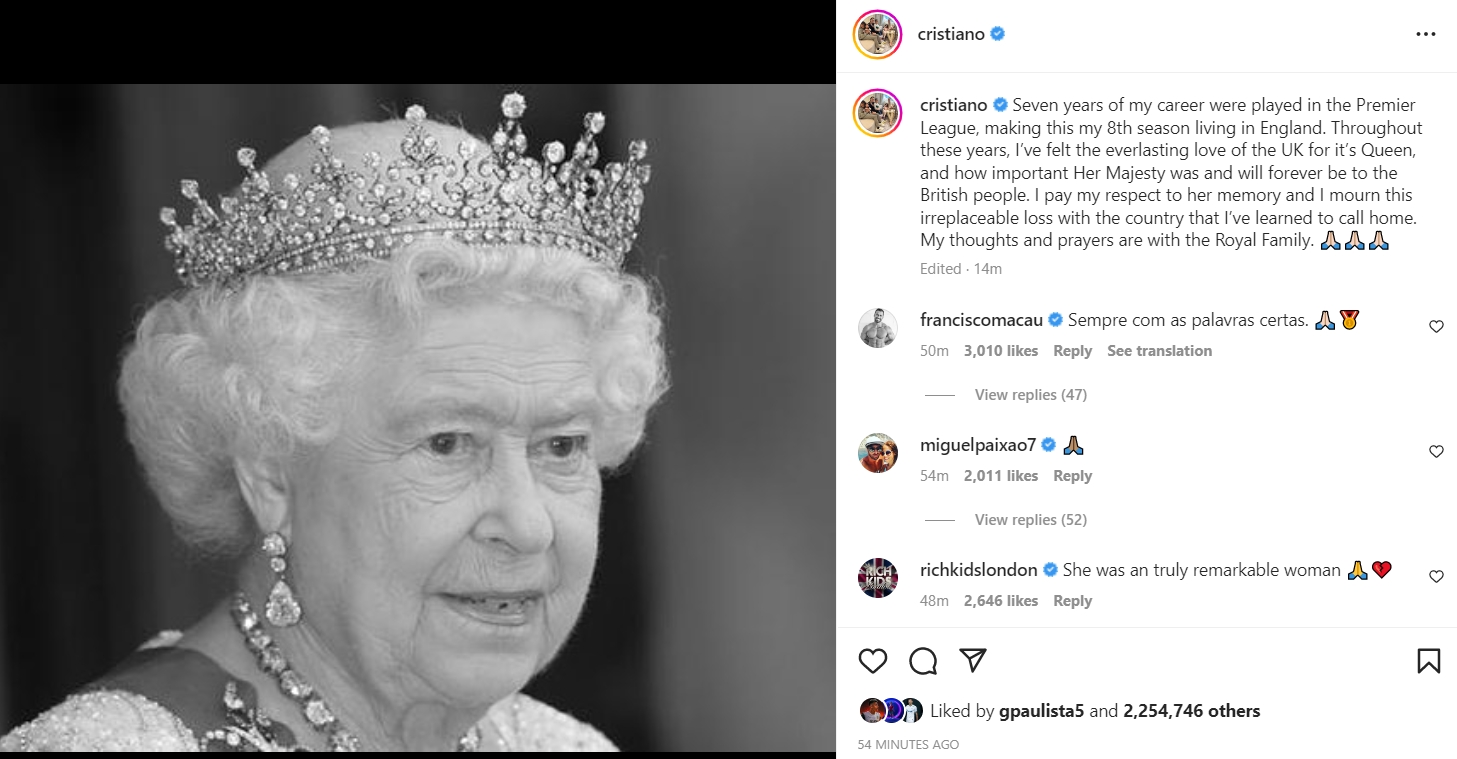
Task: Open gpaulista5 profile link
Action: coord(1041,711)
